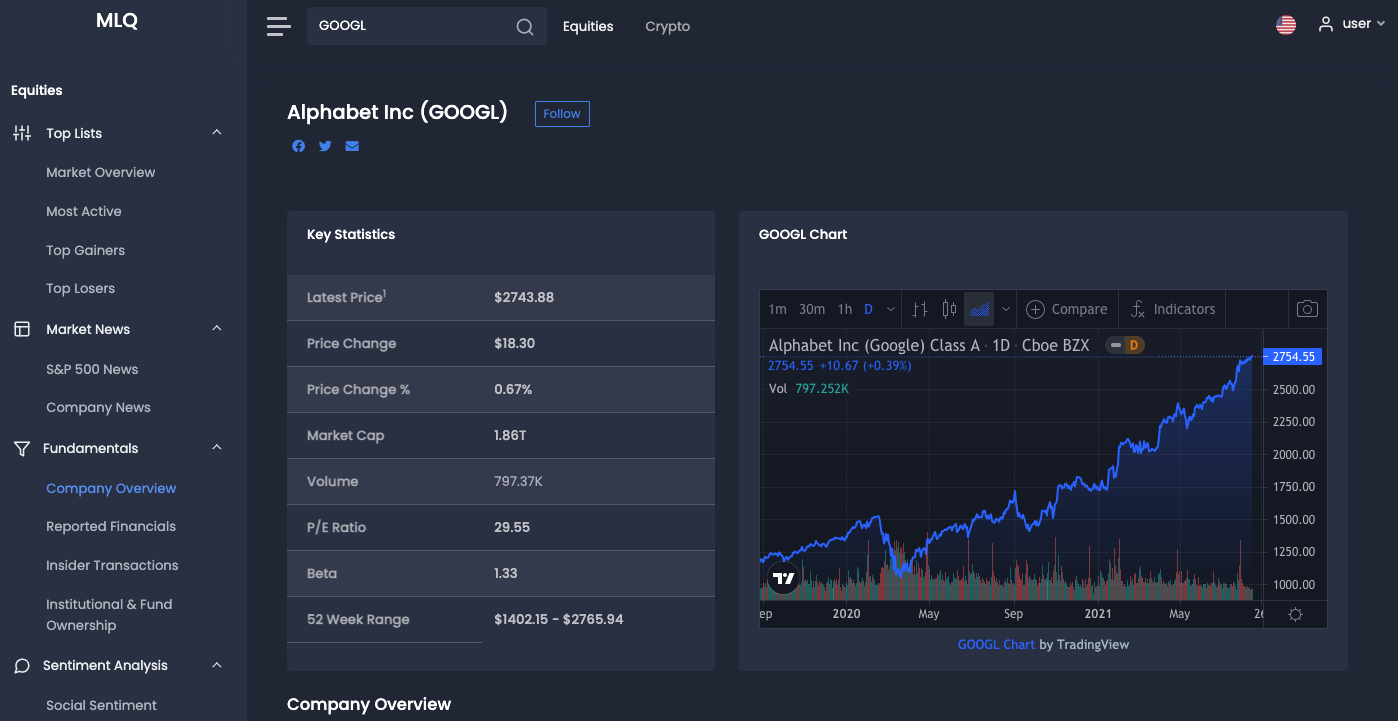Open Company Overview page
The height and width of the screenshot is (721, 1398).
(111, 488)
